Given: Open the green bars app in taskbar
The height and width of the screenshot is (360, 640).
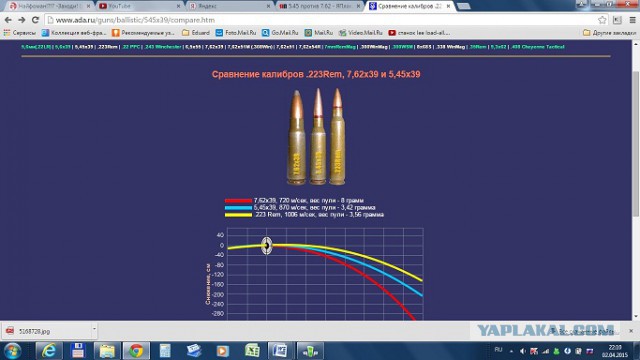Looking at the screenshot, I should pos(310,351).
